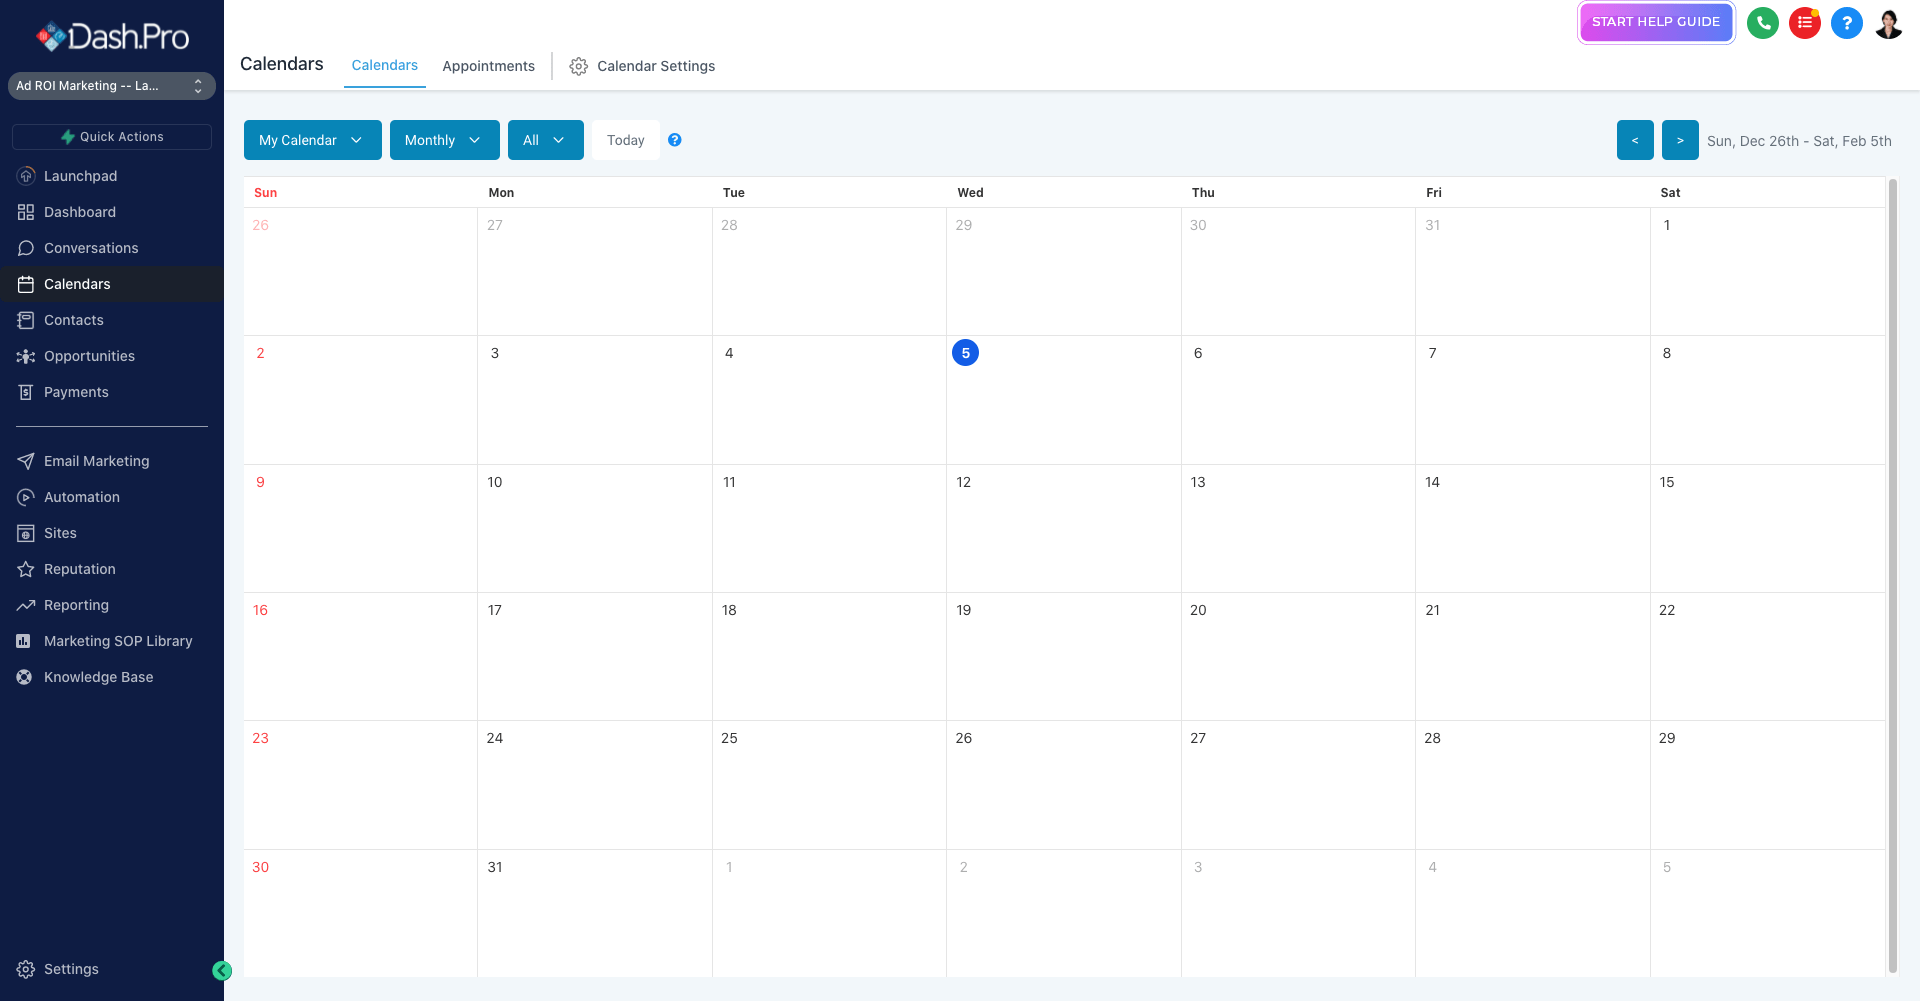Collapse the sidebar with the green chevron
The height and width of the screenshot is (1001, 1920).
(222, 970)
